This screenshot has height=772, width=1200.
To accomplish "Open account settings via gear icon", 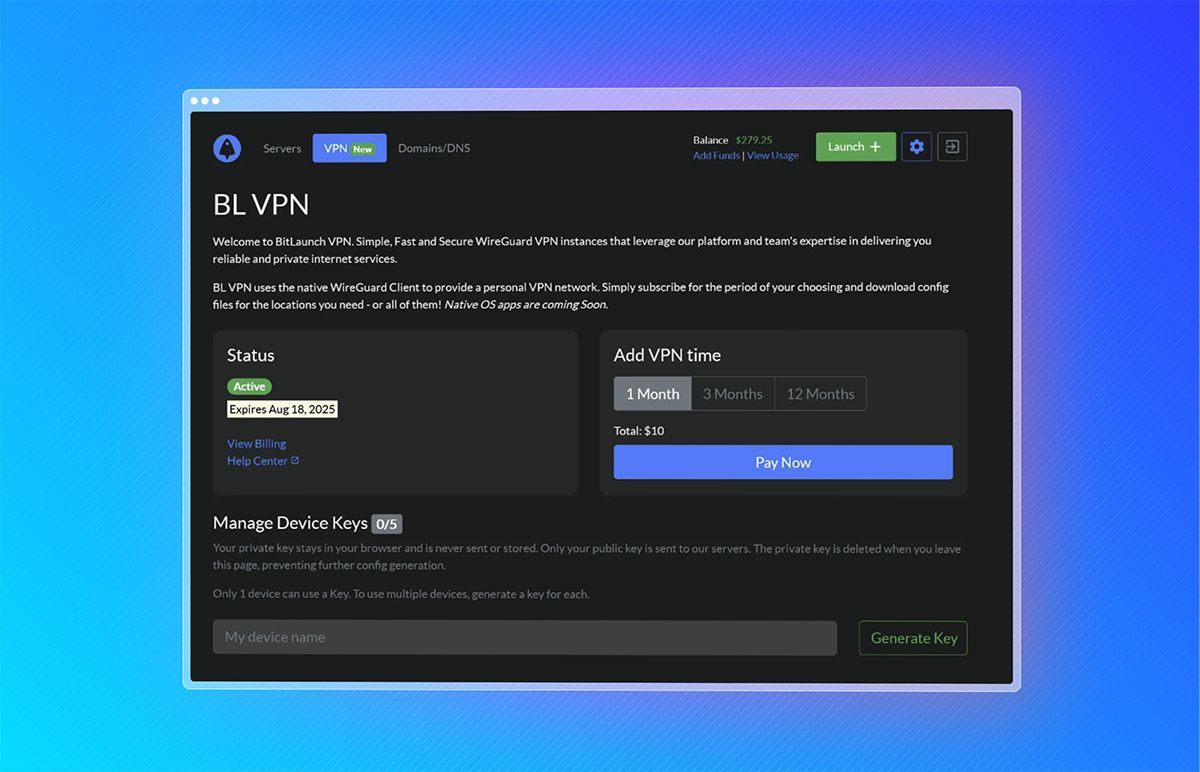I will coord(916,147).
